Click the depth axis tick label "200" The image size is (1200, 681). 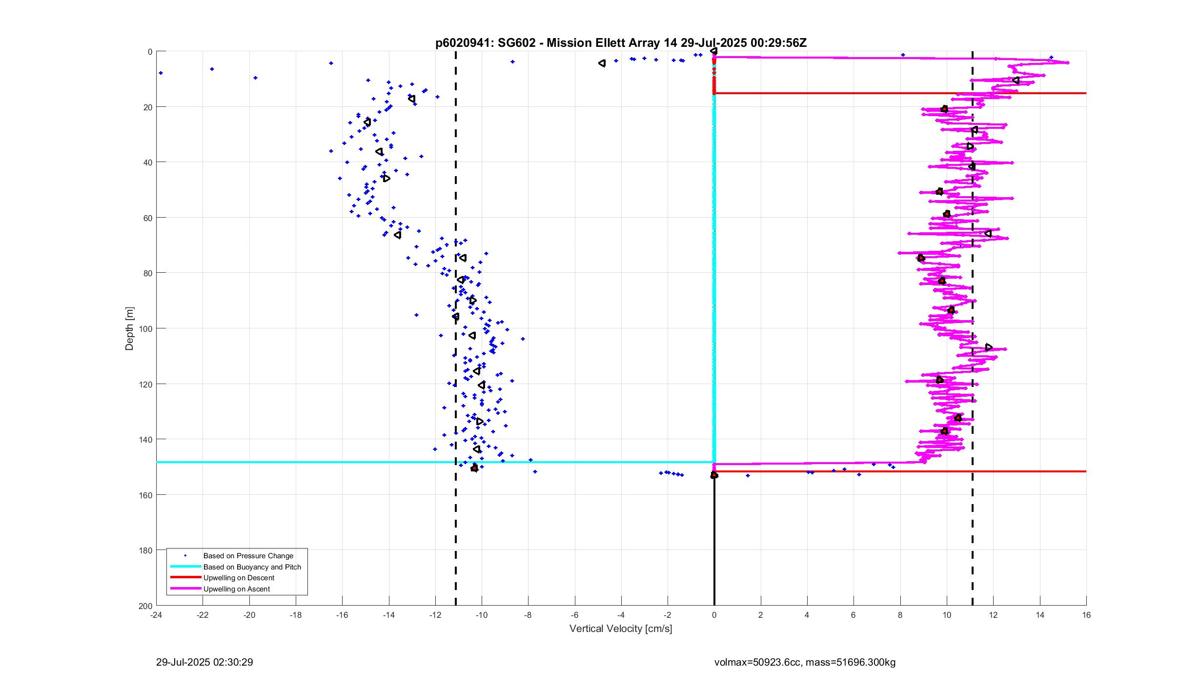145,606
